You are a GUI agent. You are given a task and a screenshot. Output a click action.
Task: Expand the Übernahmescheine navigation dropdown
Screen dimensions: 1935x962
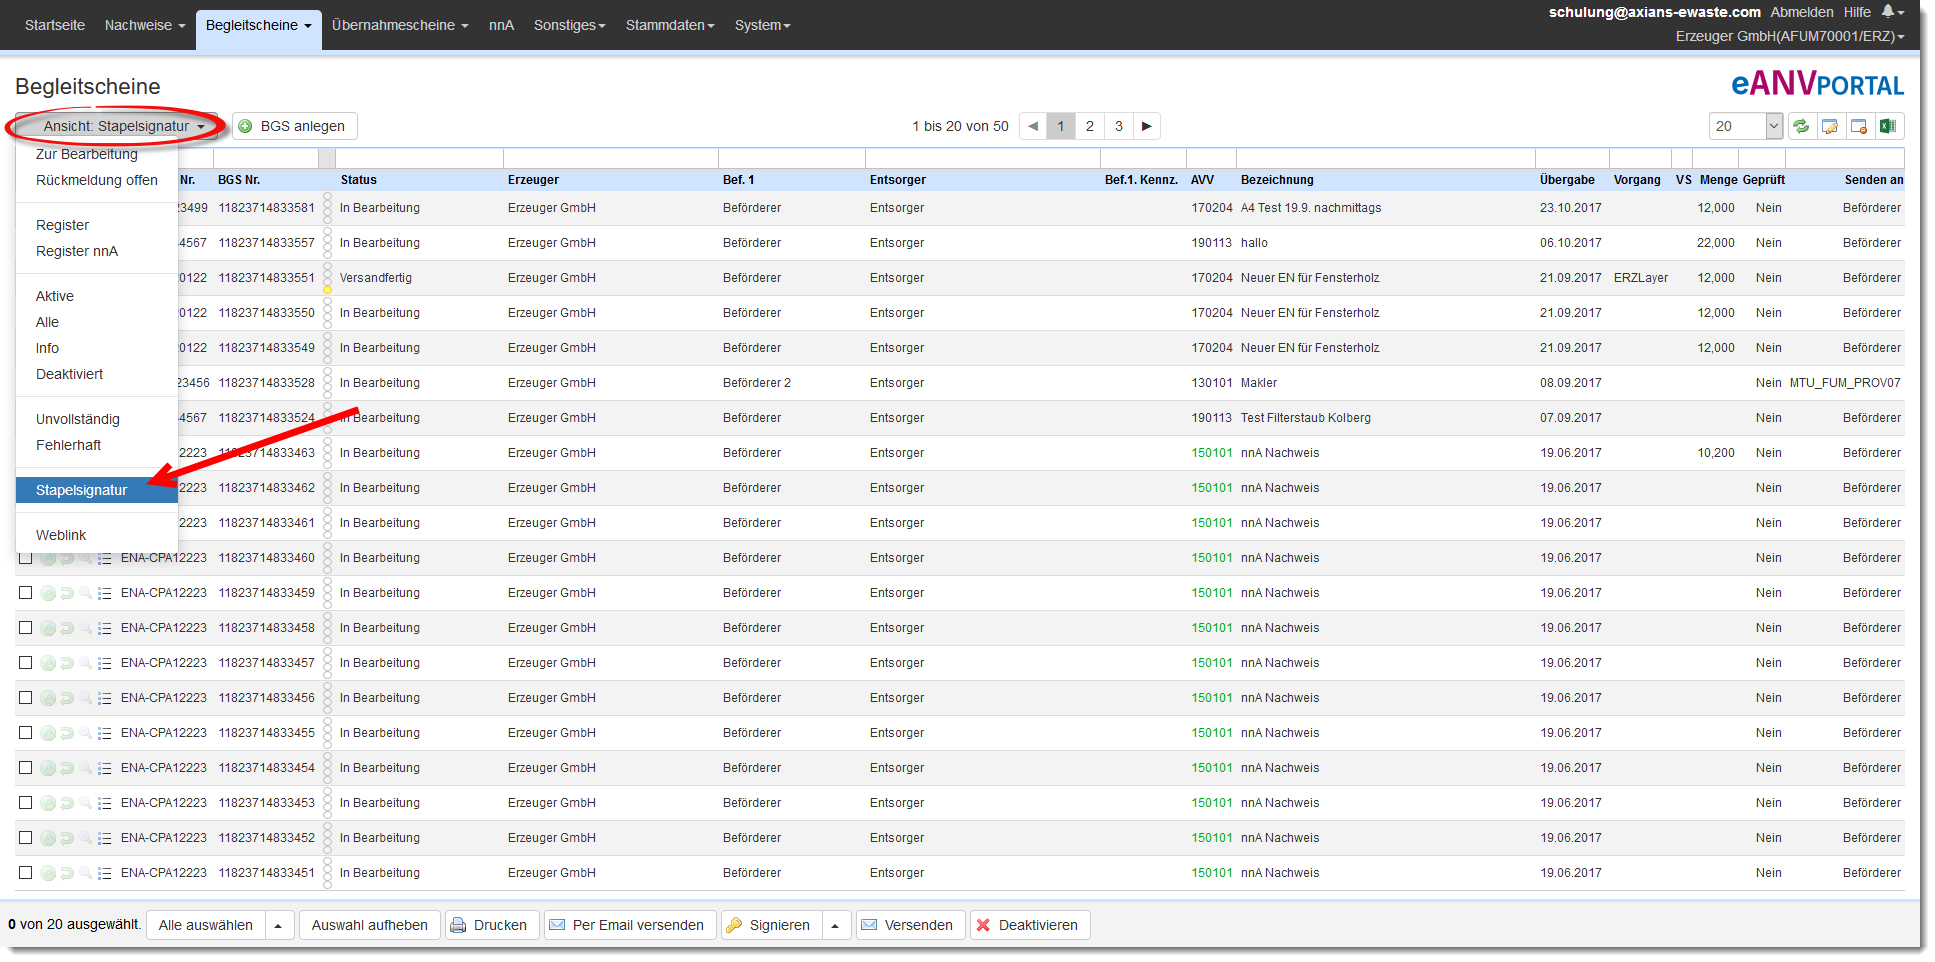pos(400,25)
